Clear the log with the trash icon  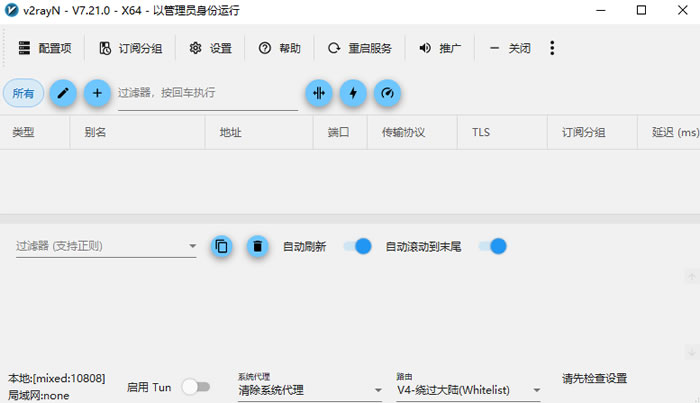[257, 246]
